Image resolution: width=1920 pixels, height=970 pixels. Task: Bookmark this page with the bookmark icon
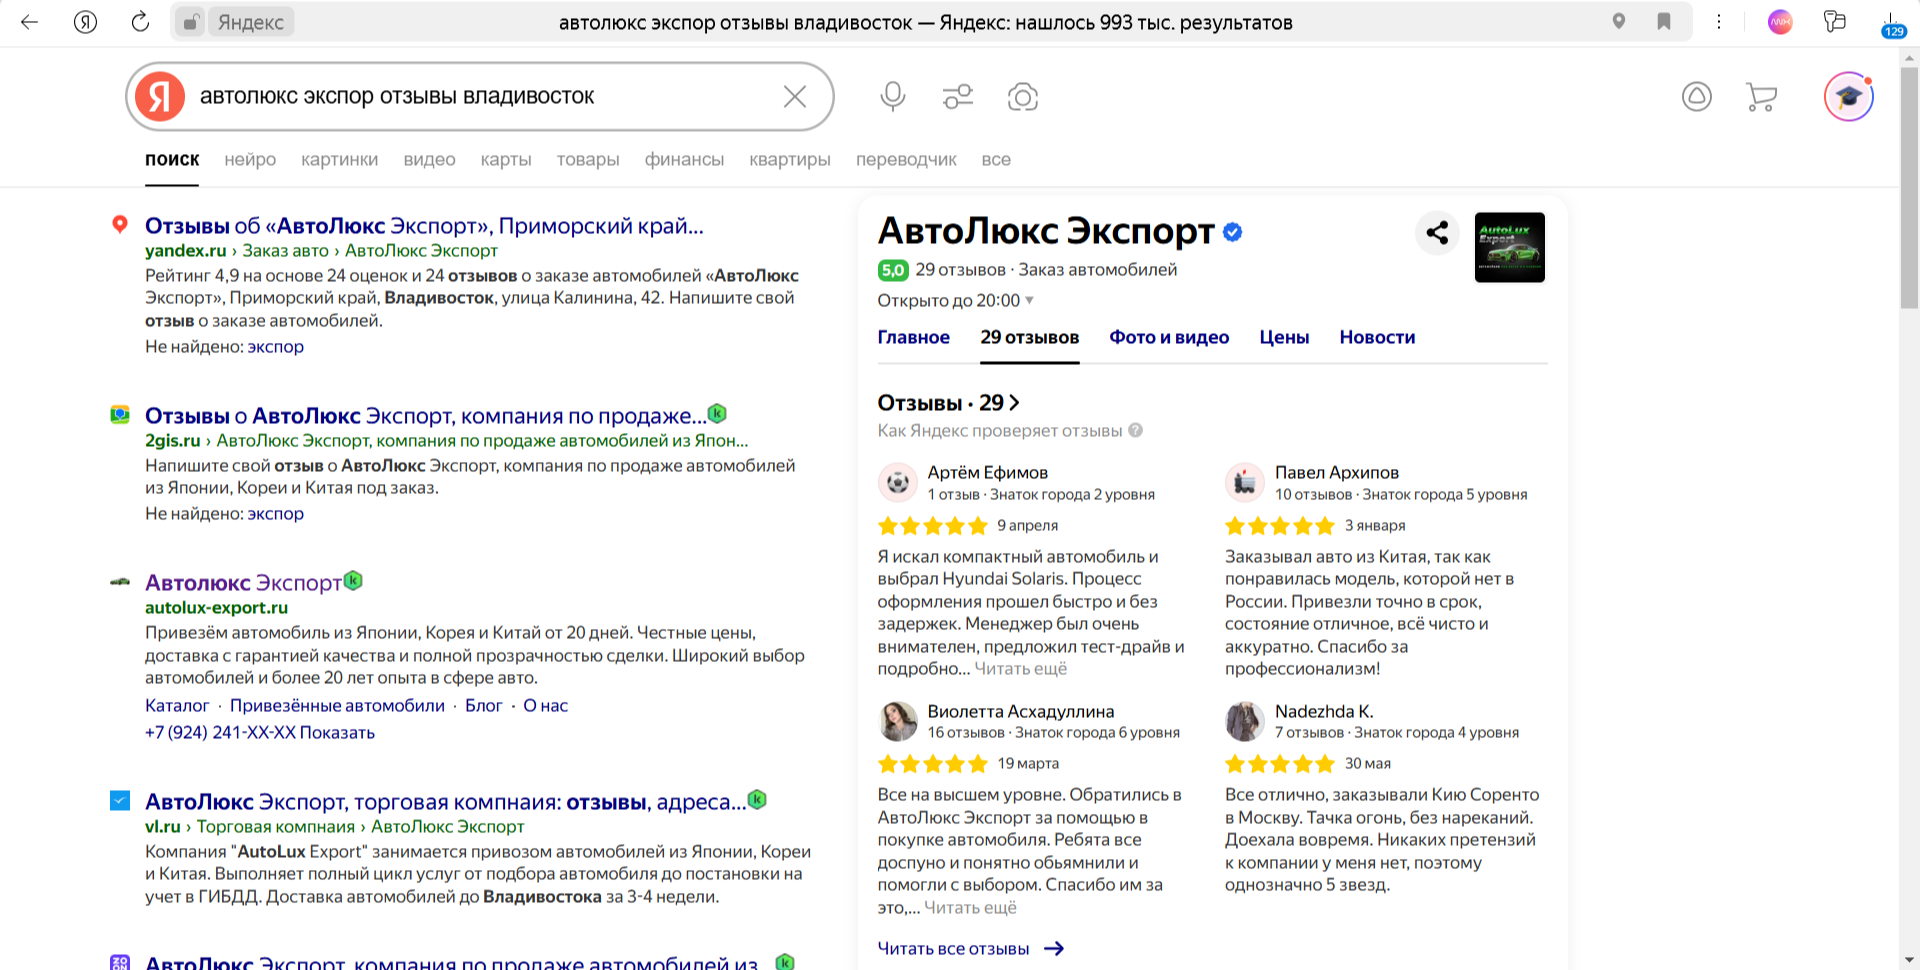[x=1664, y=22]
